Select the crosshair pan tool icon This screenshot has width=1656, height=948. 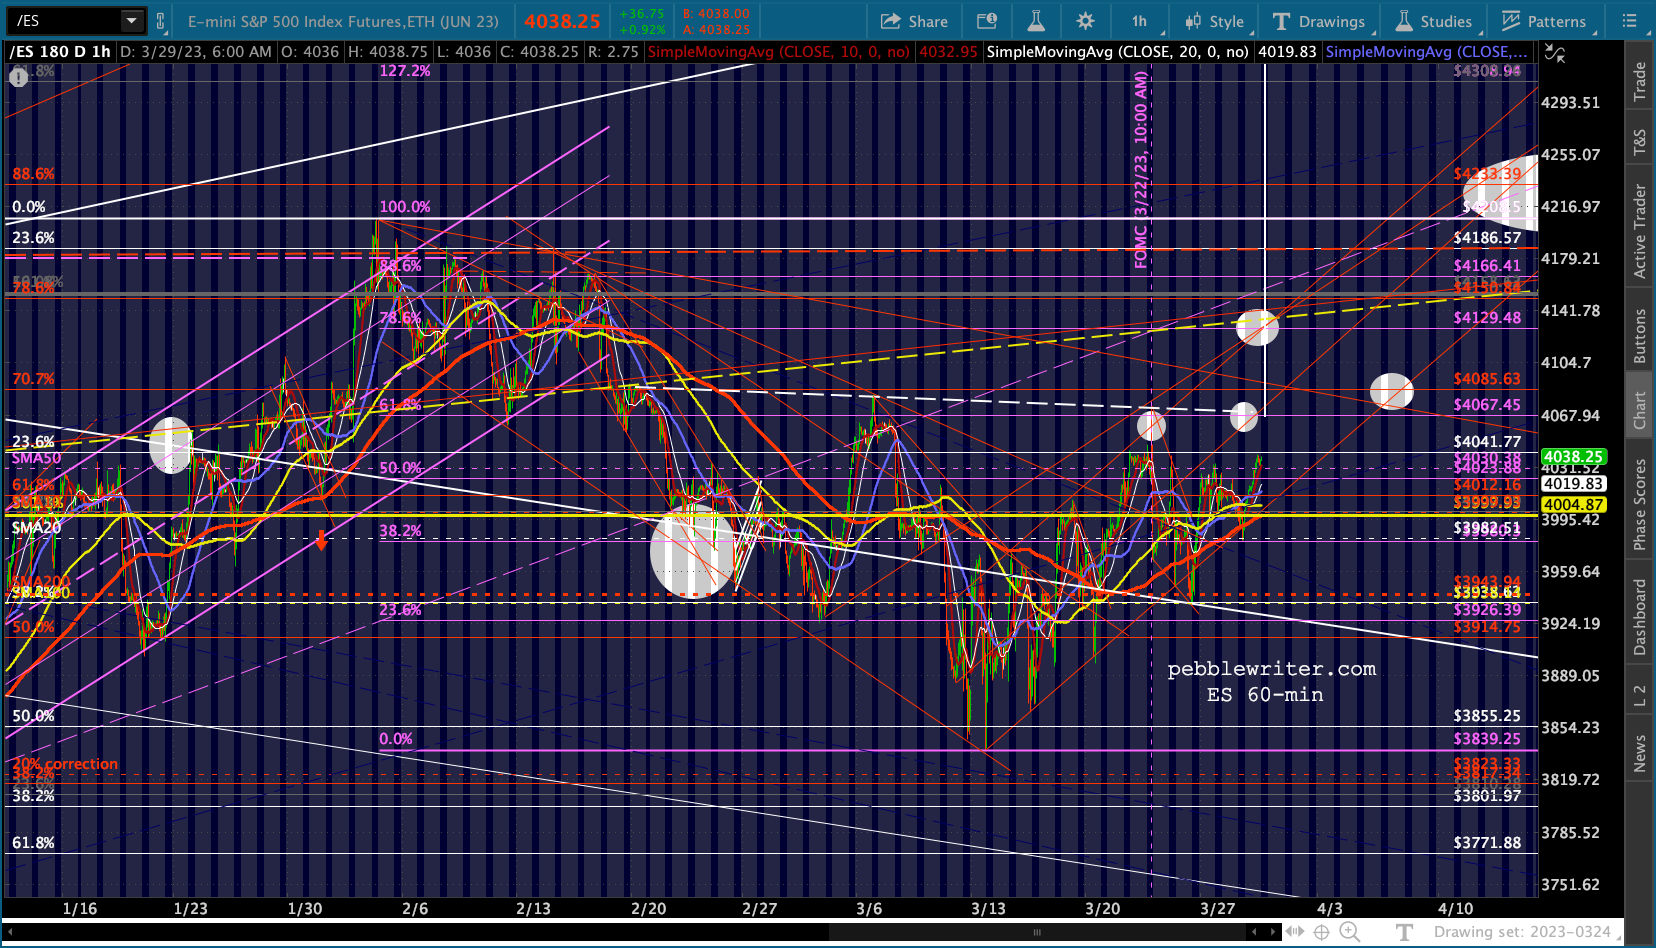pos(1321,932)
